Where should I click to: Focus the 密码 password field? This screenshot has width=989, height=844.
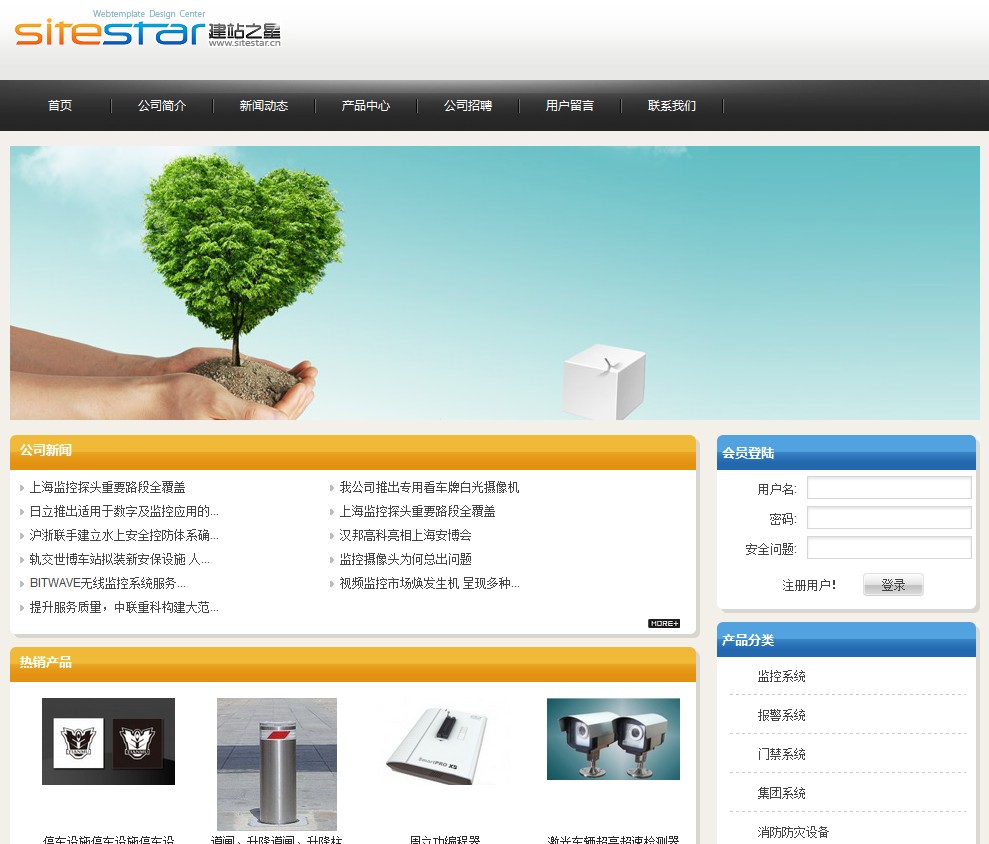(889, 518)
